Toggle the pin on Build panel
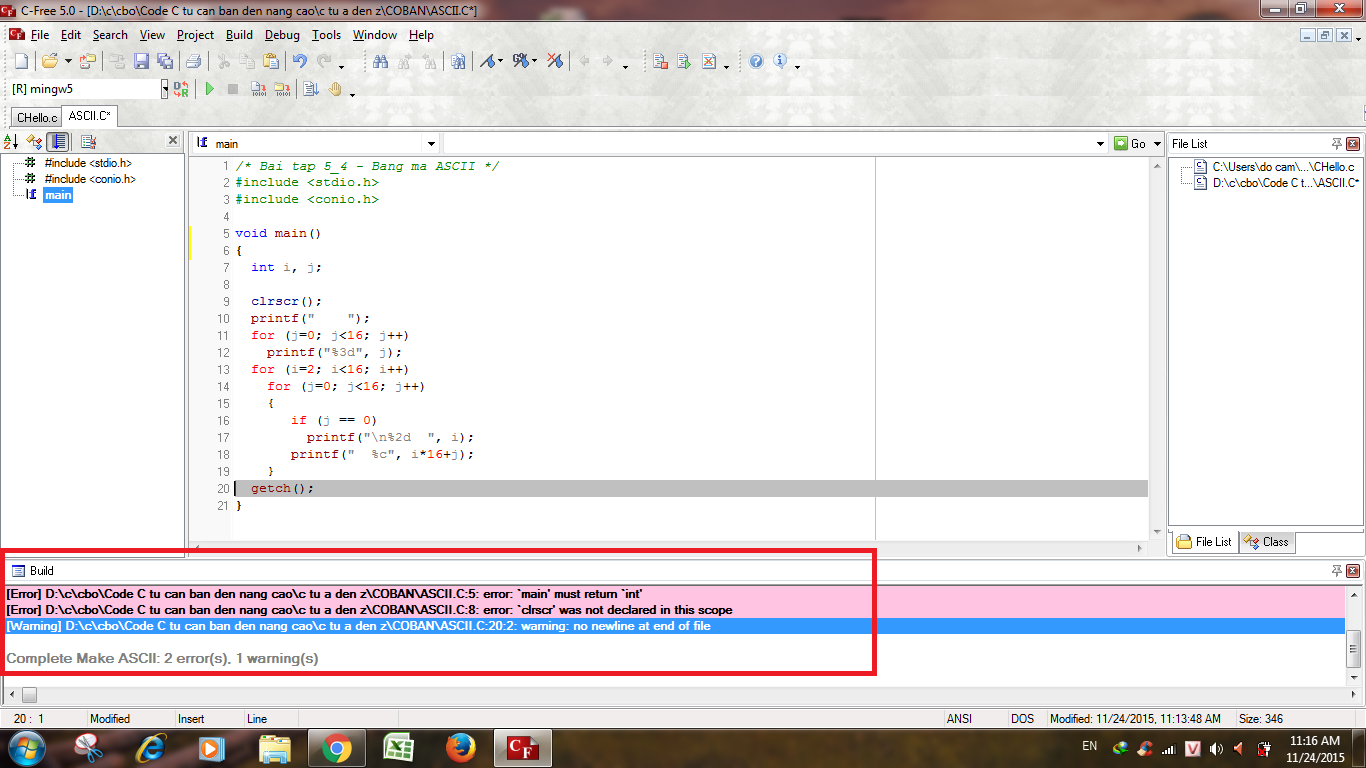 [1337, 570]
